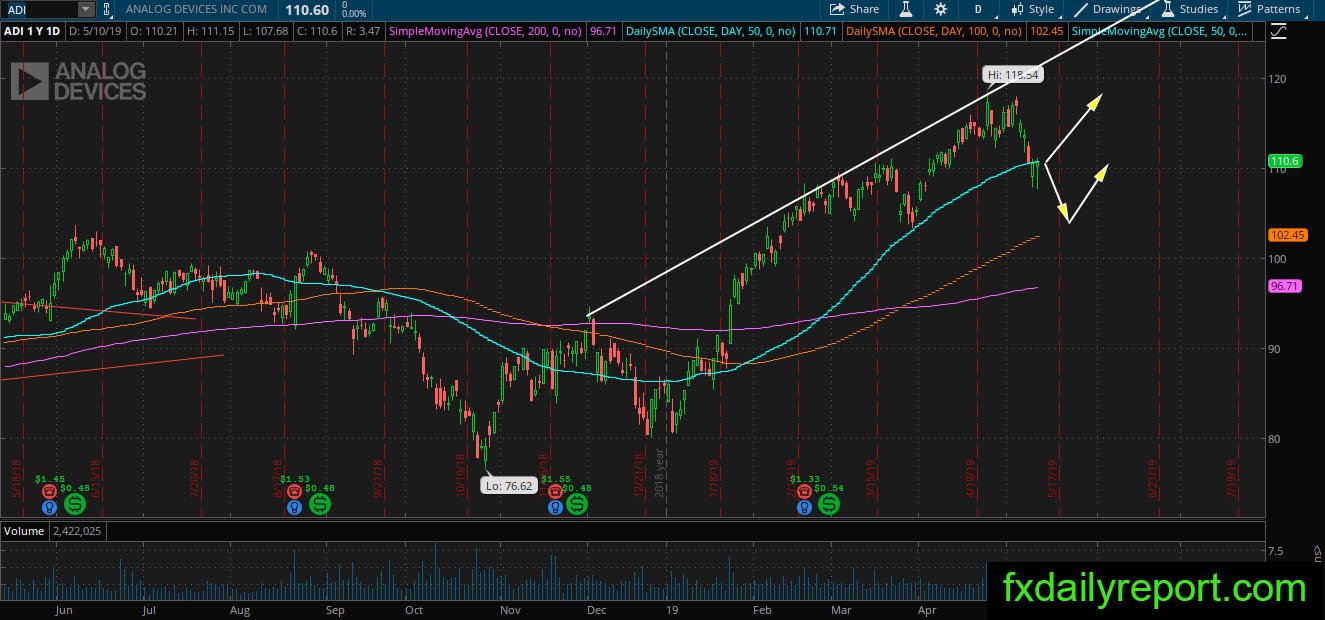Click the green dividend icon beside $1.55 earnings

[x=577, y=505]
